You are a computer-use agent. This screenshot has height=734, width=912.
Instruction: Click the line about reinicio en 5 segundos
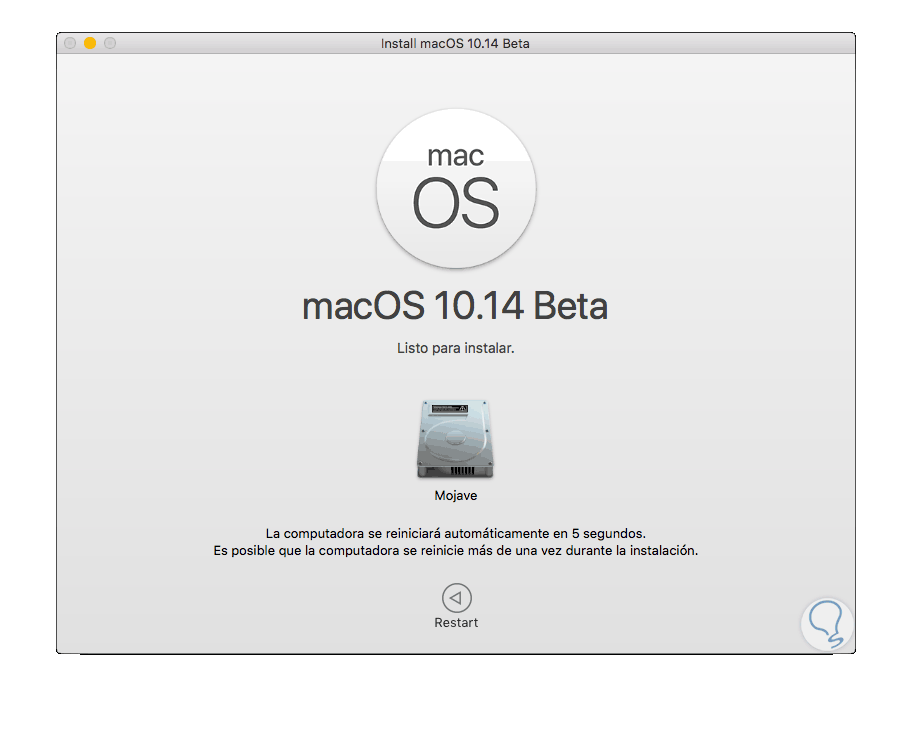pyautogui.click(x=456, y=533)
